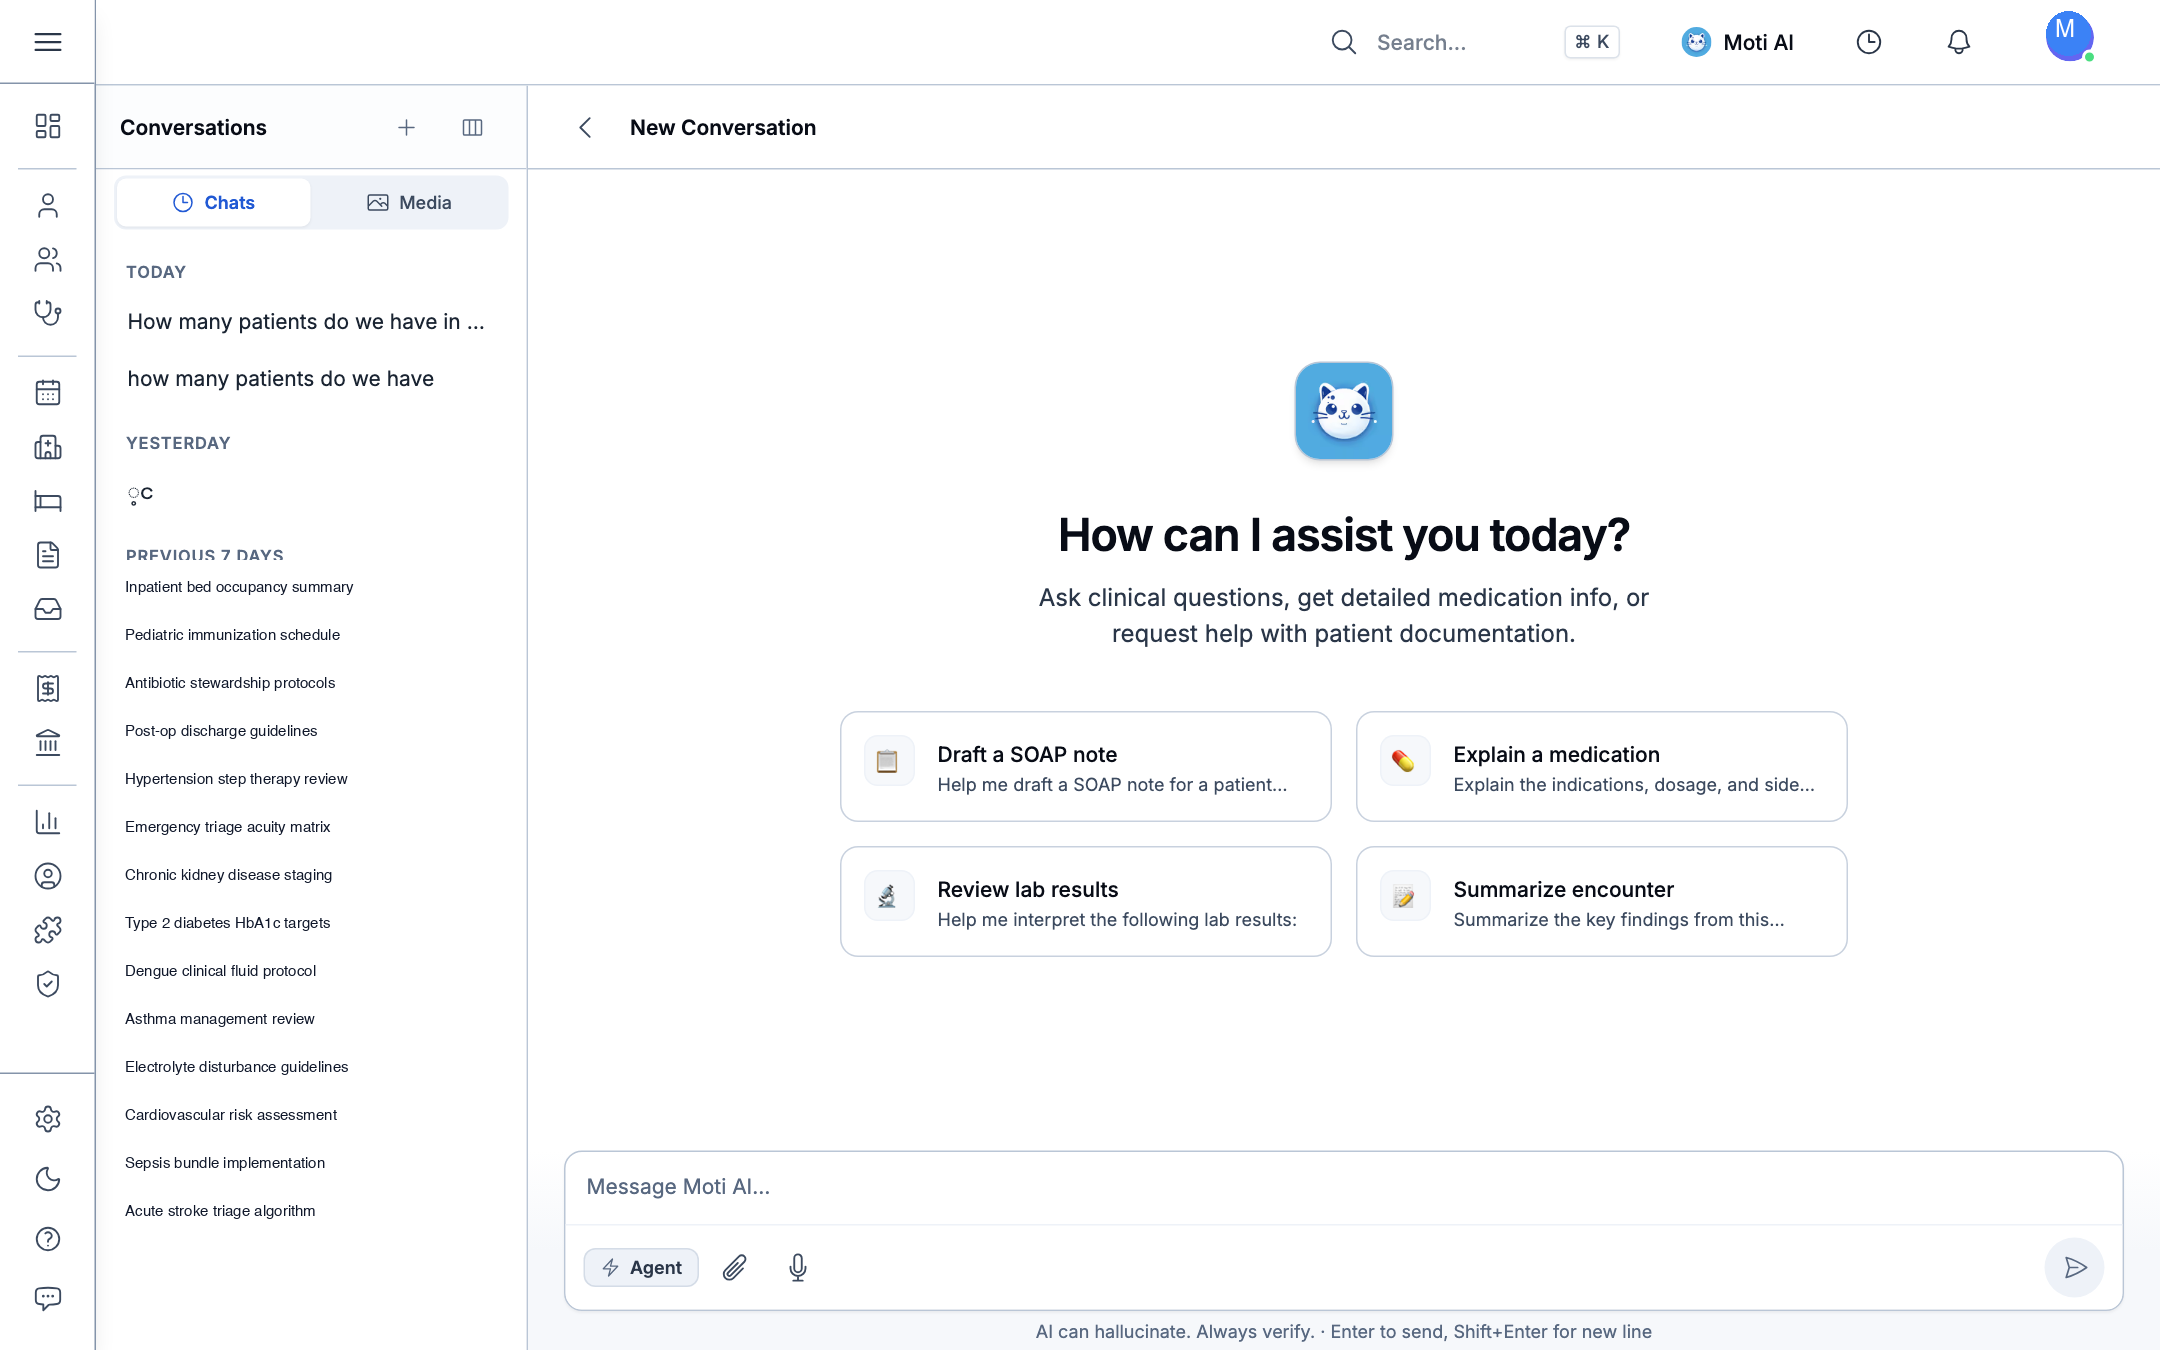Open the calendar icon in sidebar

pyautogui.click(x=47, y=392)
